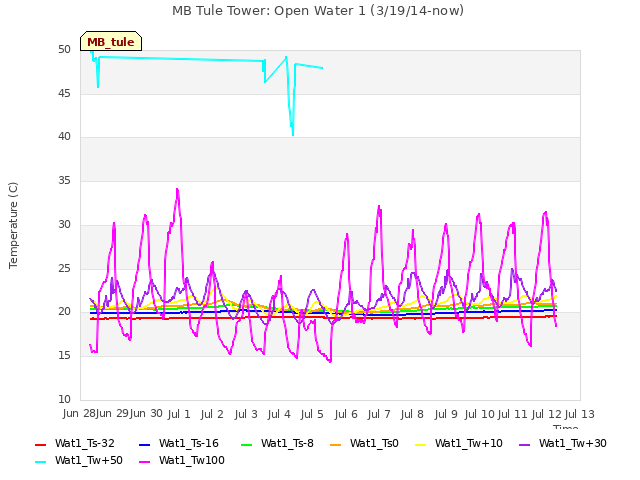Screen dimensions: 640x480
Task: Click the Jul 9 x-axis label
Action: tap(446, 414)
